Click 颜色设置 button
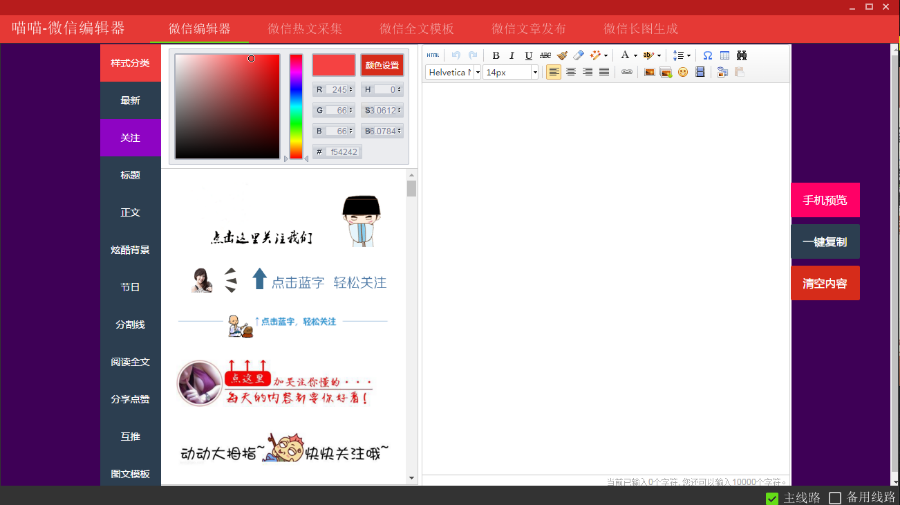The image size is (900, 505). pos(382,65)
